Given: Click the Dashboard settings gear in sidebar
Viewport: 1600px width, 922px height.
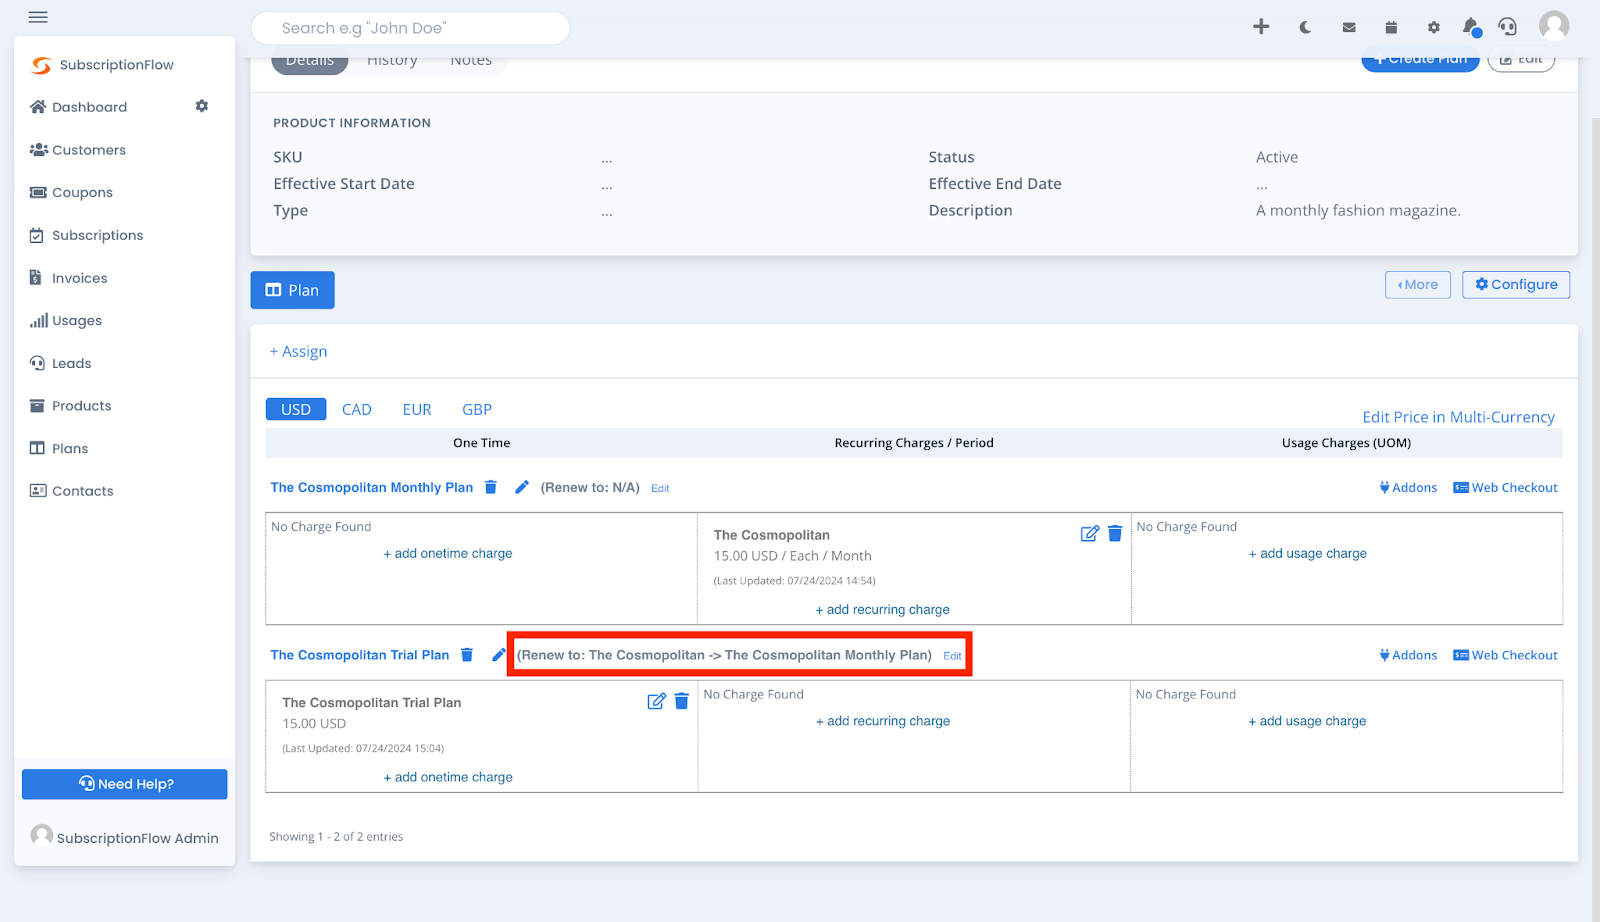Looking at the screenshot, I should pos(202,106).
